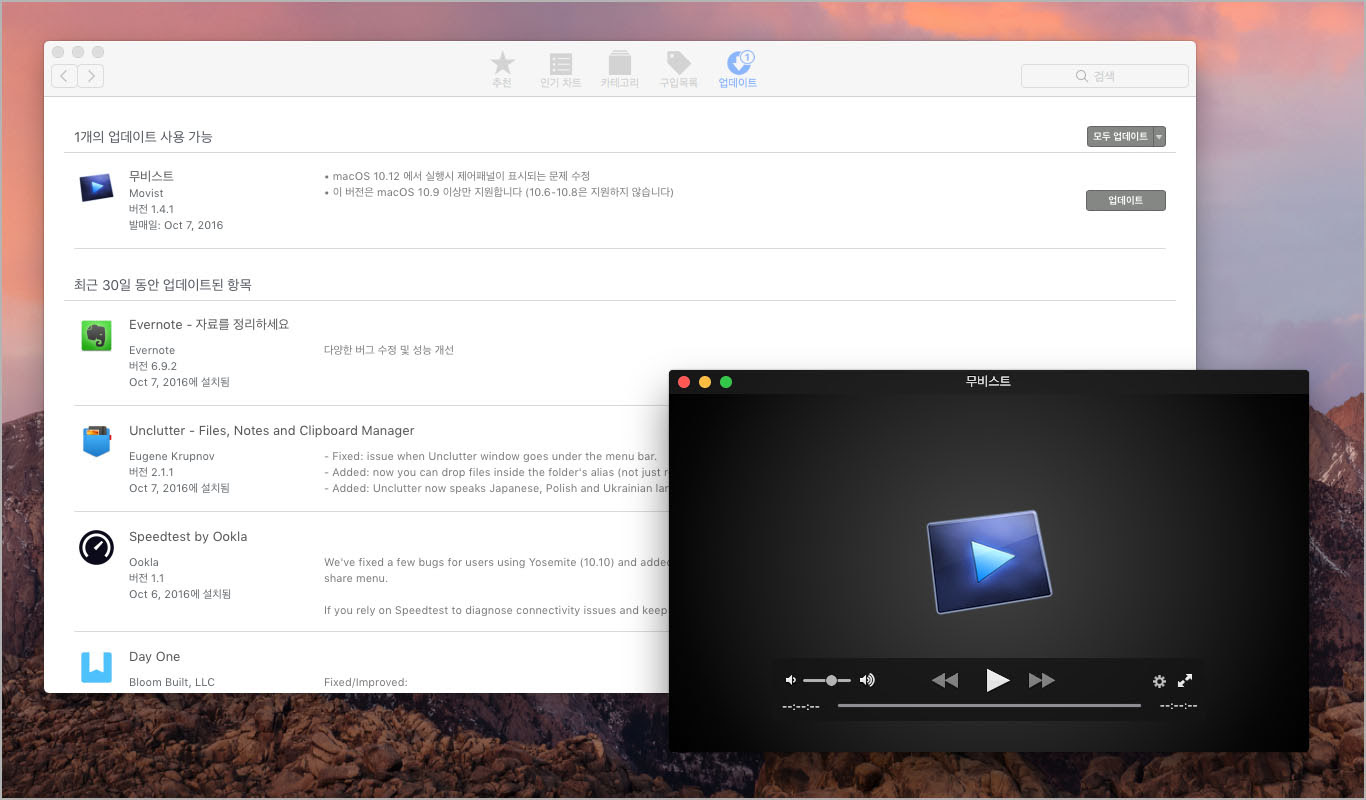Click 'Bloom Built, LLC' developer name
The height and width of the screenshot is (800, 1366).
(x=172, y=682)
